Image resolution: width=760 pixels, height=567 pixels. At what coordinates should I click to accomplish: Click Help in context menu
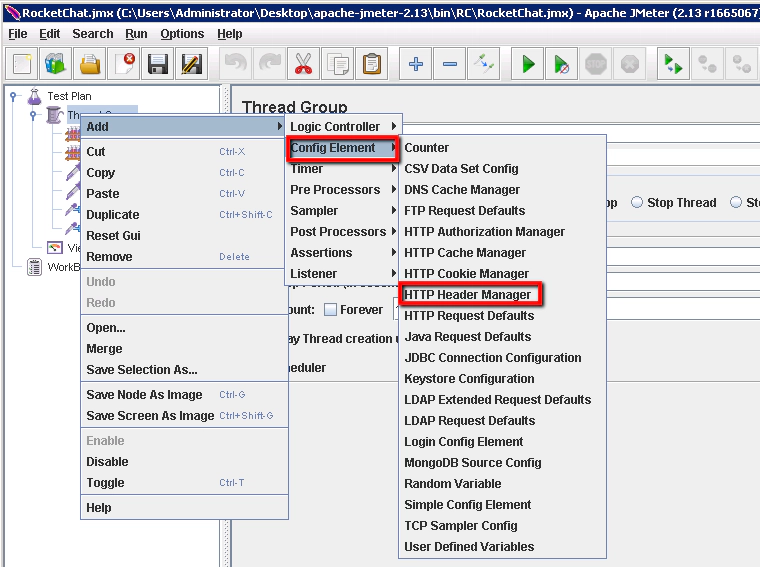(184, 508)
